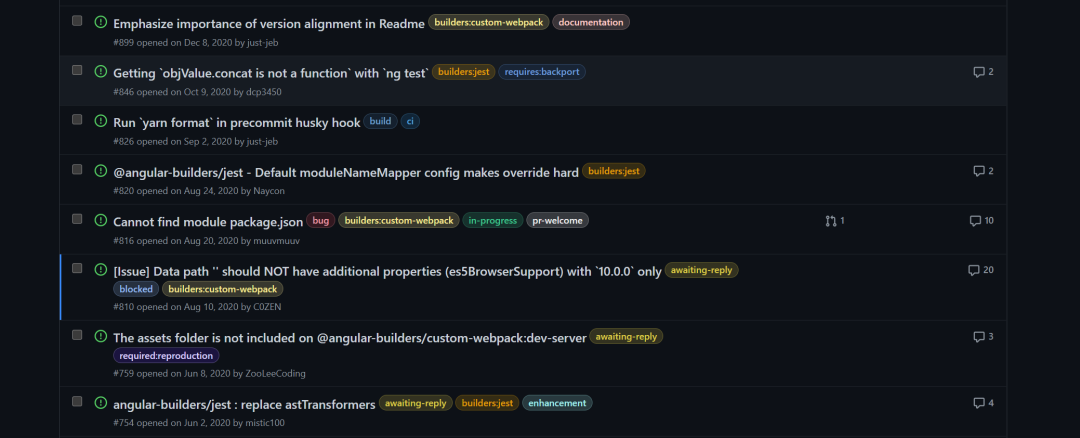Open 'Run yarn format in precommit husky hook'
This screenshot has height=438, width=1080.
pos(237,123)
